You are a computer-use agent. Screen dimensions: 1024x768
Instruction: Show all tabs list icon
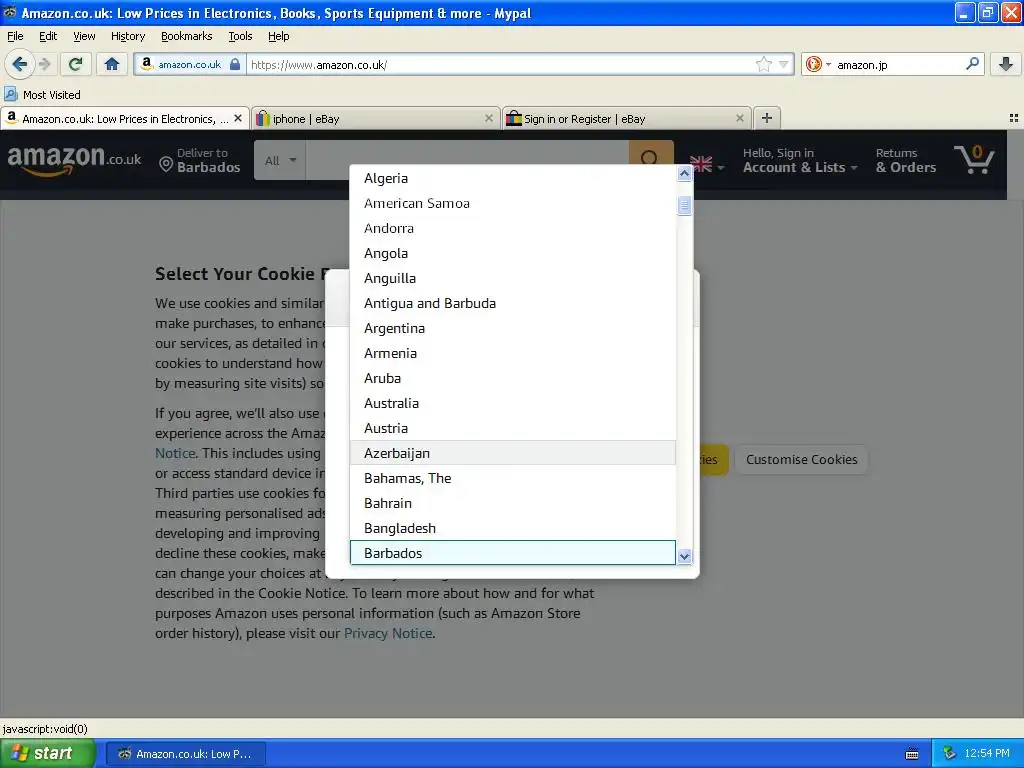tap(1014, 118)
